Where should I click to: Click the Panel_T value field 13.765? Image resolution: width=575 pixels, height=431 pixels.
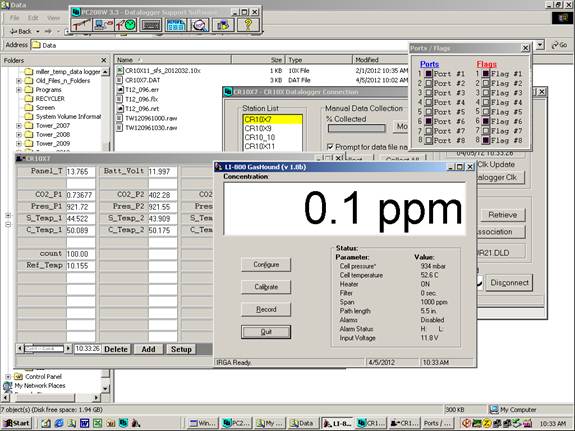tap(81, 172)
